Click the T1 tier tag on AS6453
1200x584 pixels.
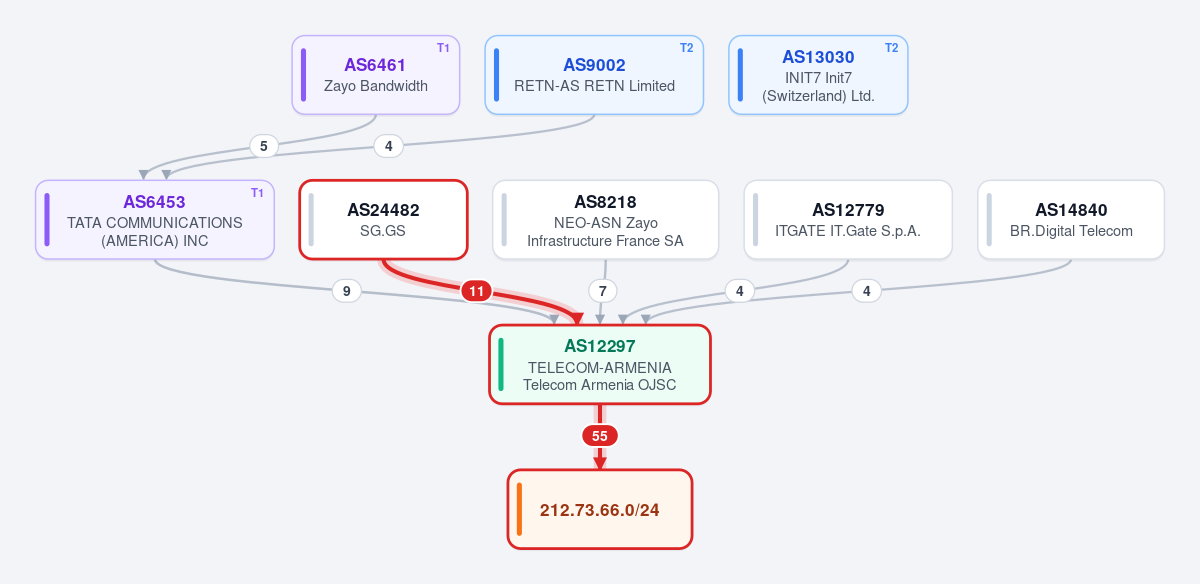[x=257, y=192]
